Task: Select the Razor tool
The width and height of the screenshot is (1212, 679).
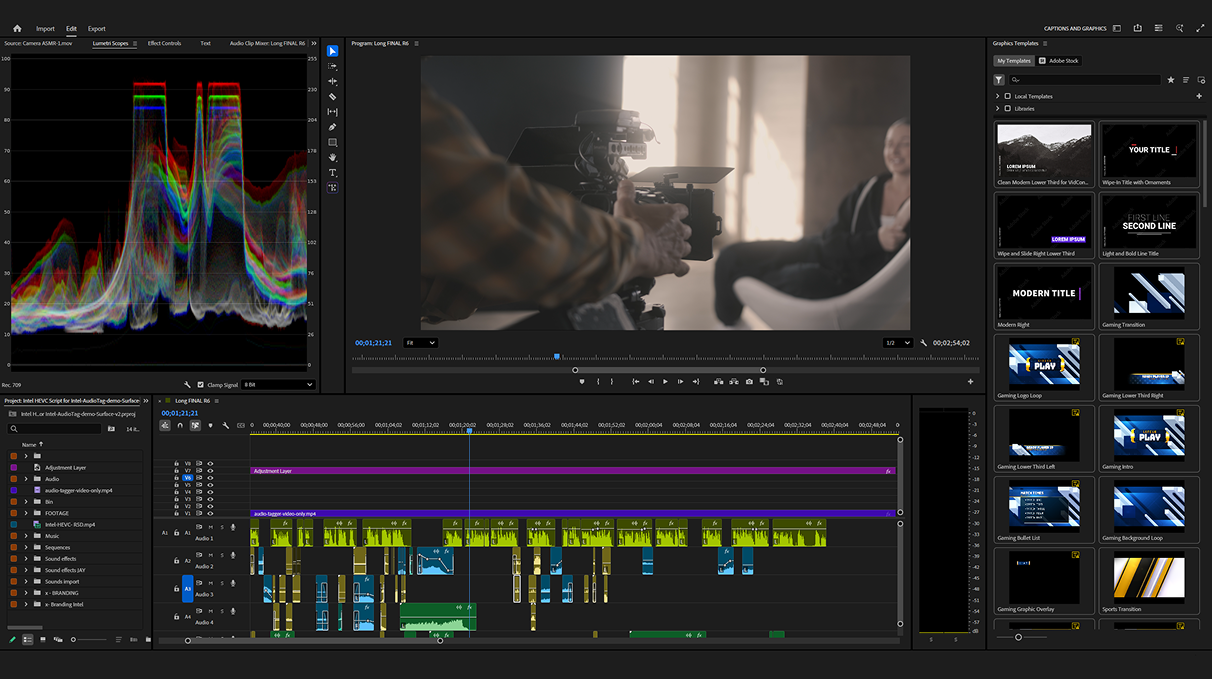Action: [333, 97]
